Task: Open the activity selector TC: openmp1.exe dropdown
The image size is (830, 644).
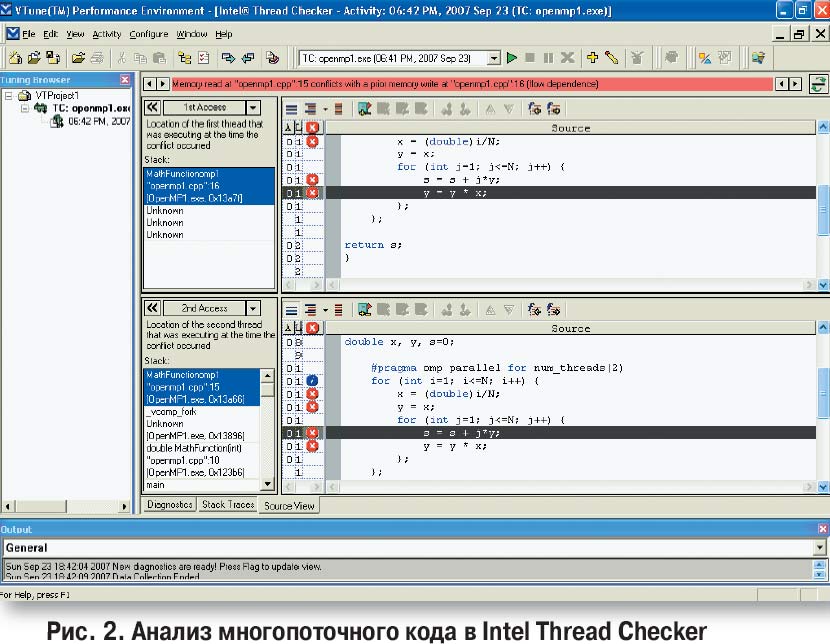Action: point(493,58)
